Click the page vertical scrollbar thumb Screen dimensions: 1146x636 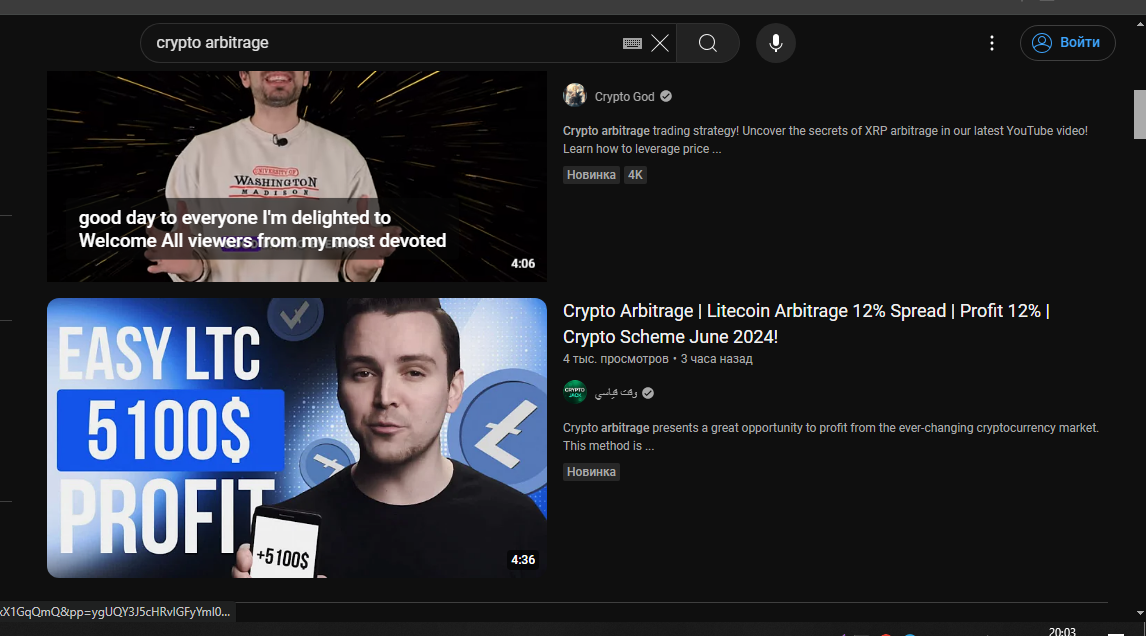[1139, 114]
